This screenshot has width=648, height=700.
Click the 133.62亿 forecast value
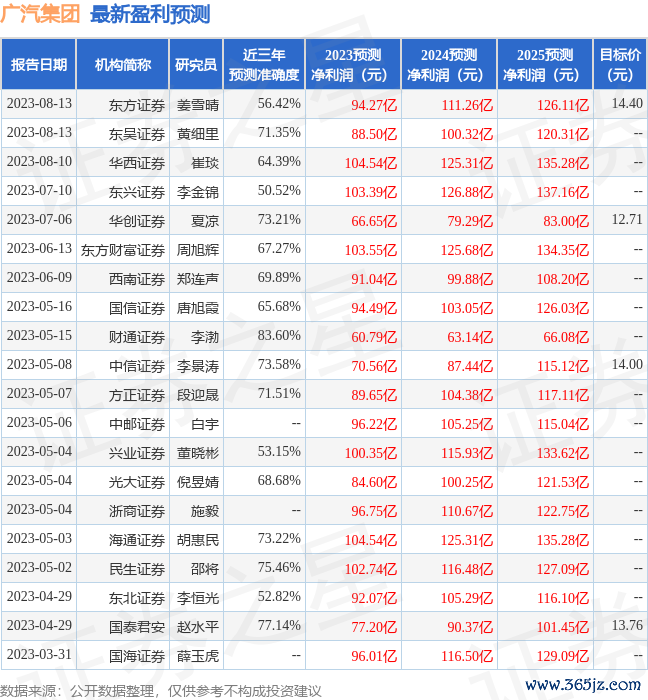563,454
